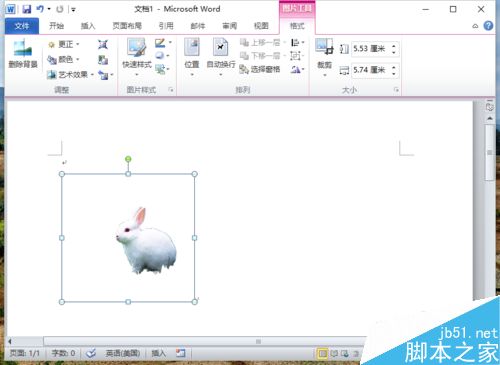Click the Group objects icon
Screen dimensions: 500x365
click(295, 55)
